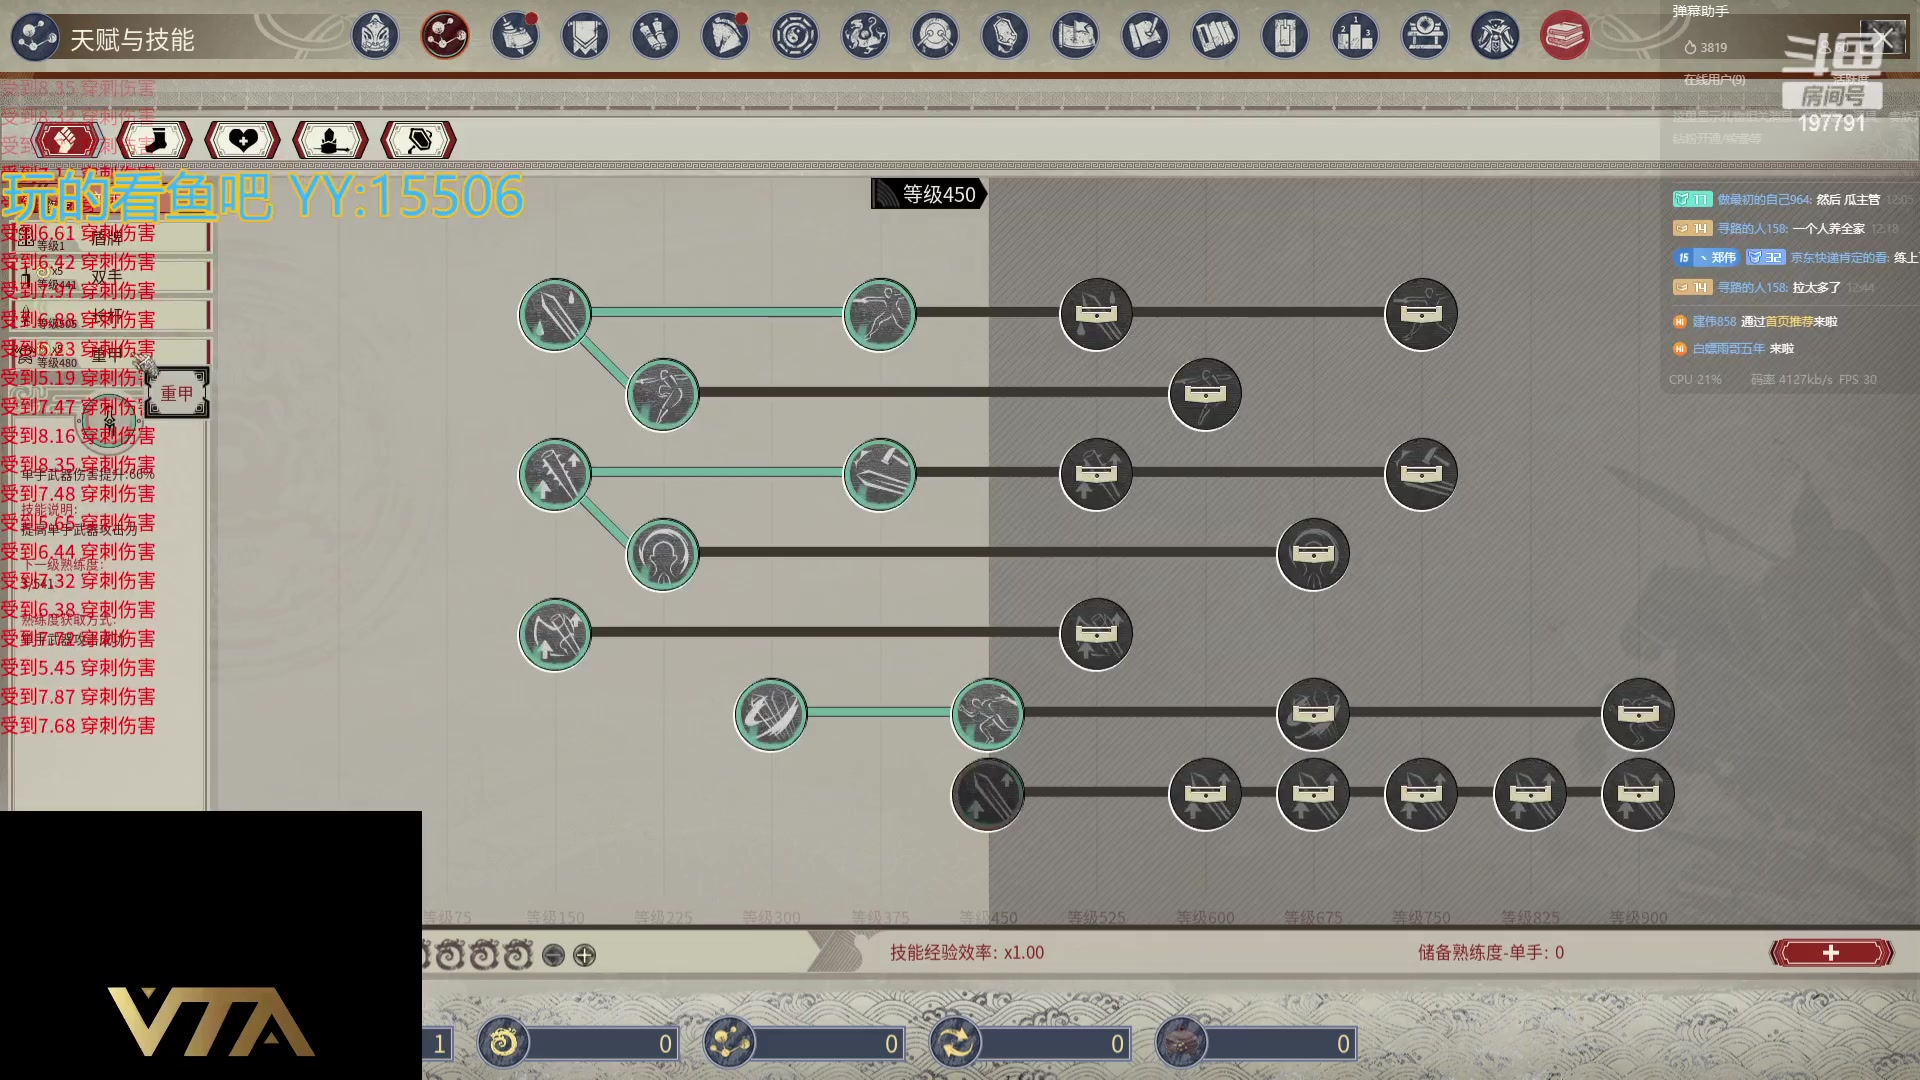Click the 储备熟练度-单手: 0 label
Viewport: 1920px width, 1080px height.
[1491, 953]
